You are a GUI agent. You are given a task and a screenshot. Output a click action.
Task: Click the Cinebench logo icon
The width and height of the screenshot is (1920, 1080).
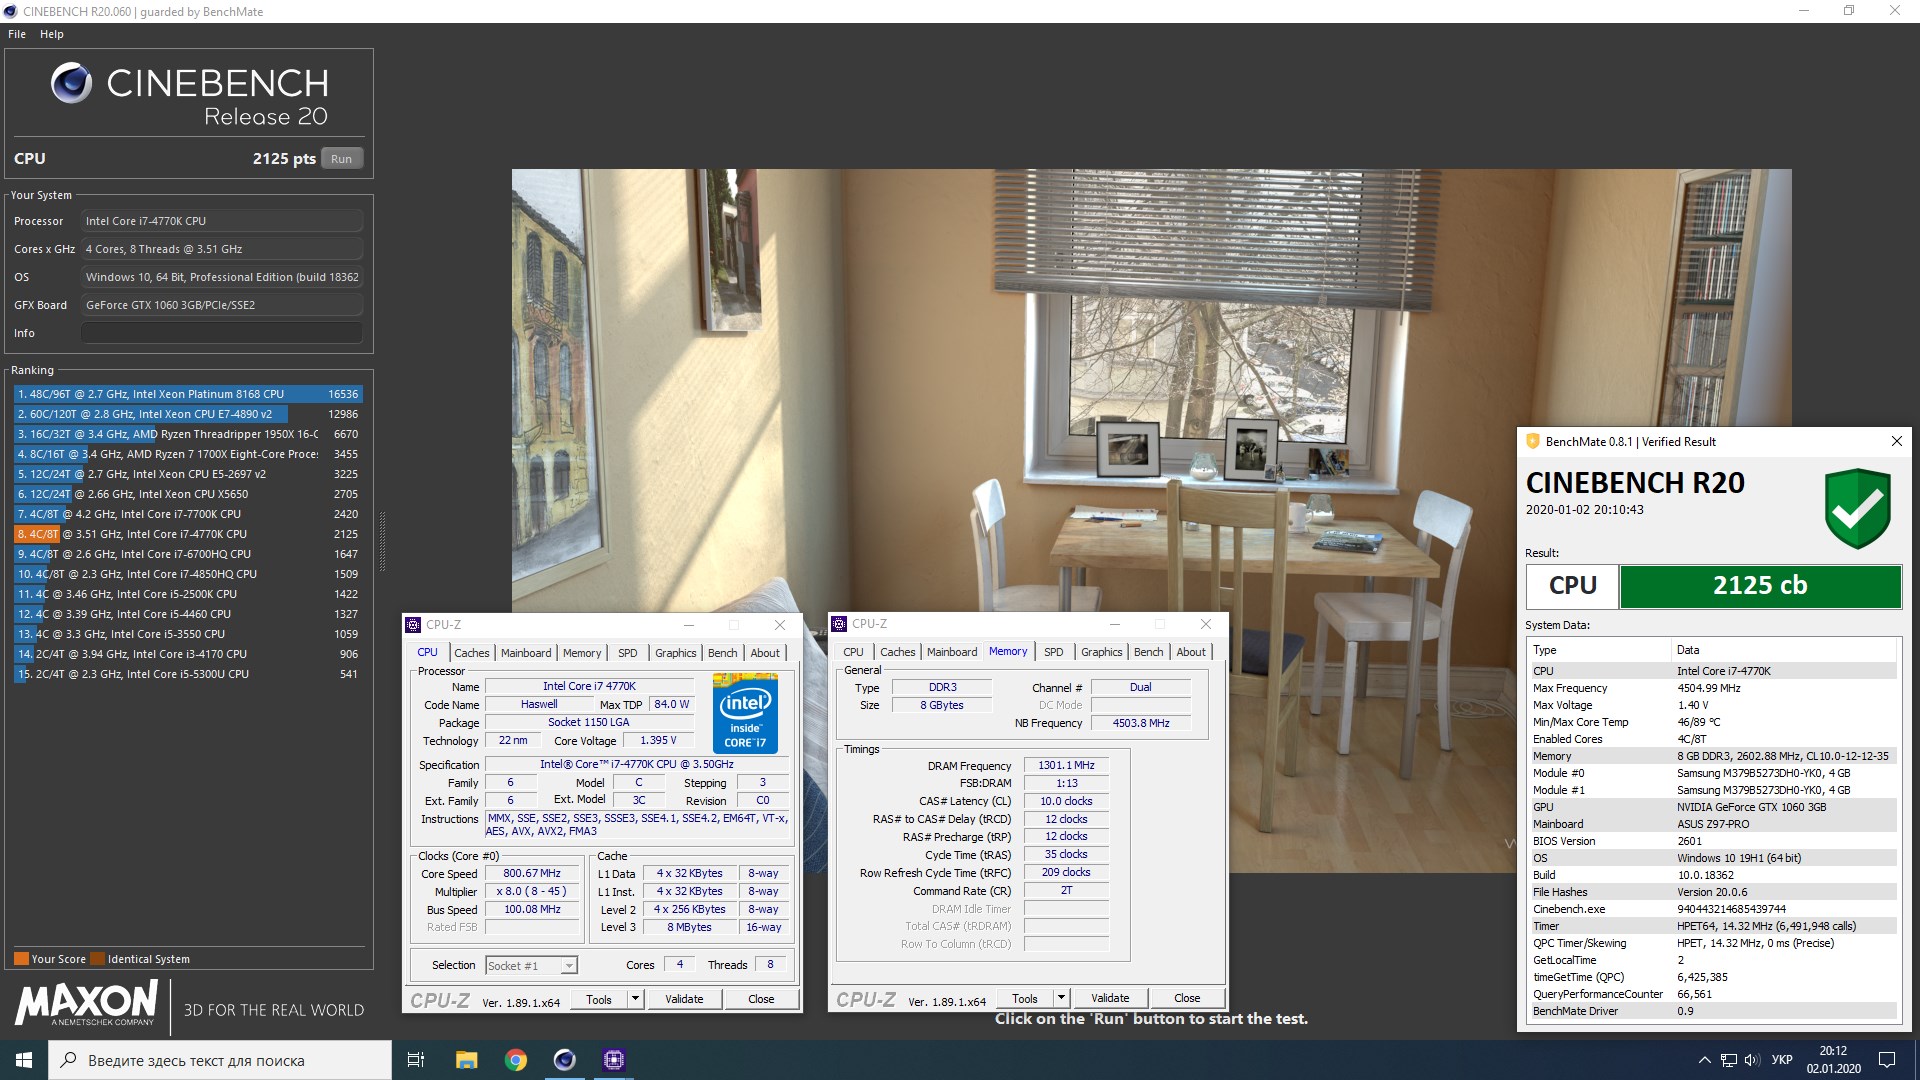pos(71,83)
